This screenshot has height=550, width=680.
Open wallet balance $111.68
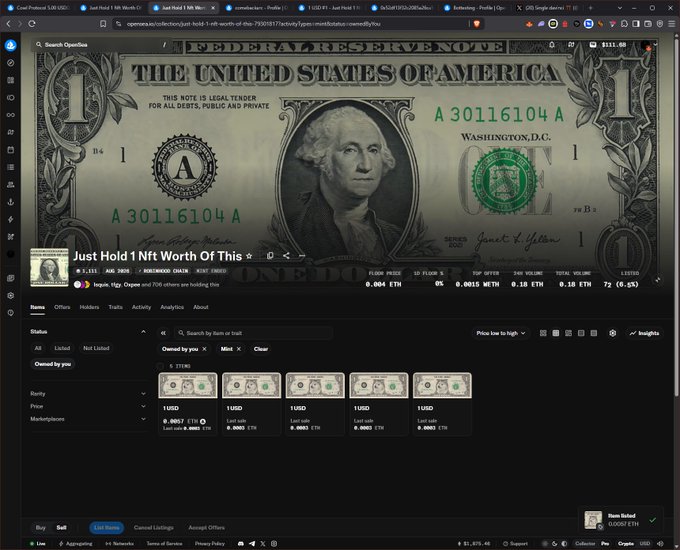click(x=608, y=45)
